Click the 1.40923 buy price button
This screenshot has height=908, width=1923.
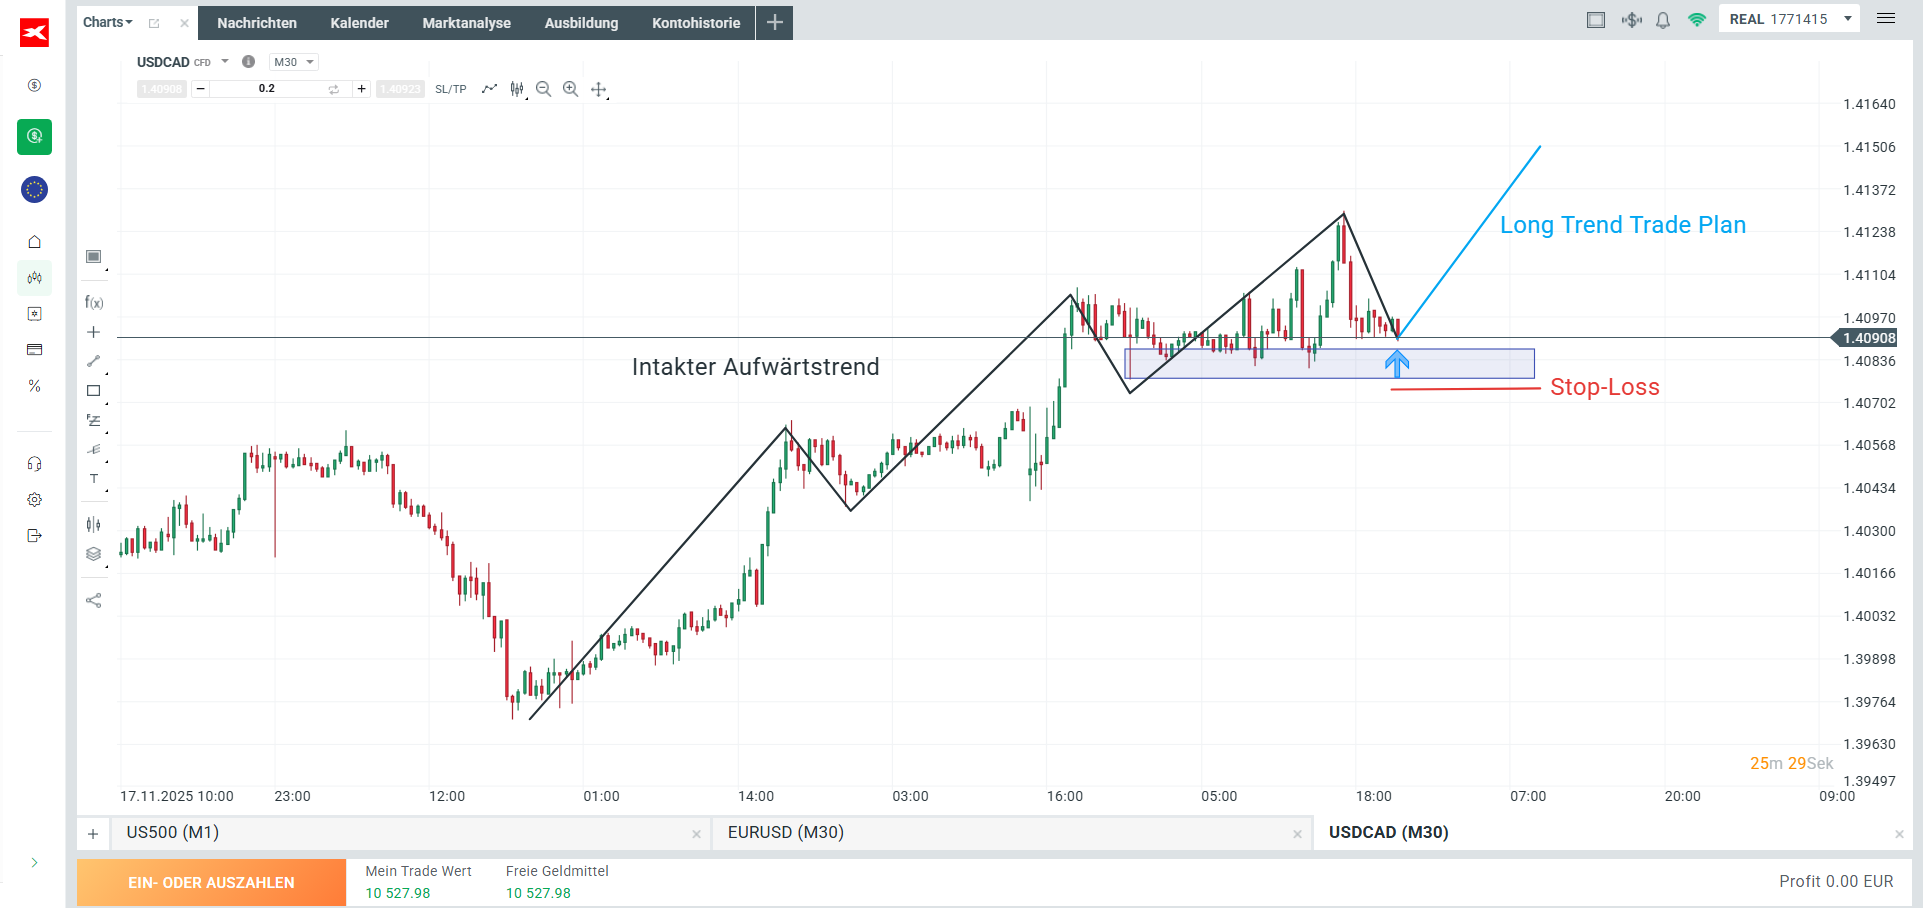pos(400,89)
